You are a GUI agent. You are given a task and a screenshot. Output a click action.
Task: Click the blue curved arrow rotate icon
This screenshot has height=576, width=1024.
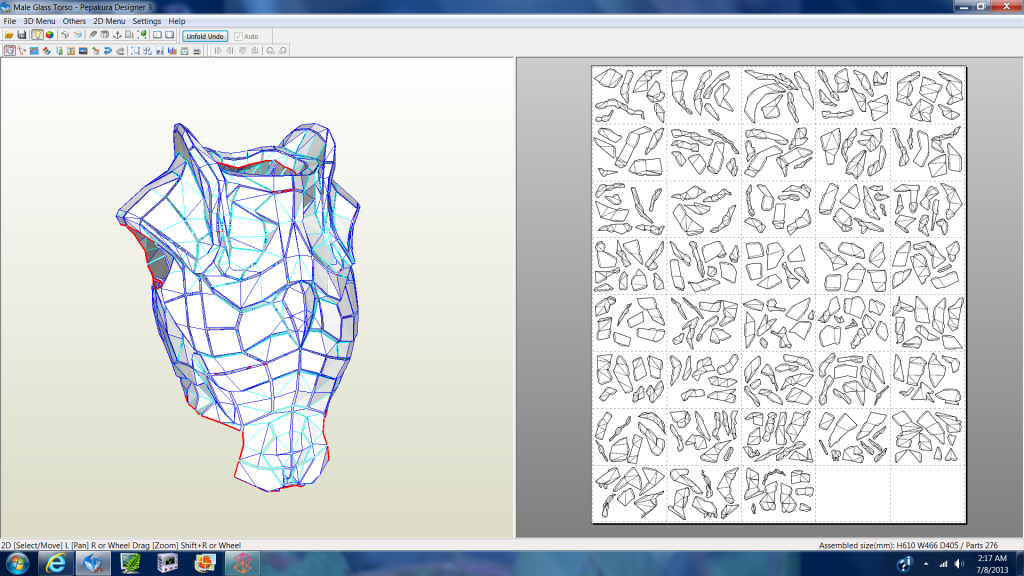point(108,50)
